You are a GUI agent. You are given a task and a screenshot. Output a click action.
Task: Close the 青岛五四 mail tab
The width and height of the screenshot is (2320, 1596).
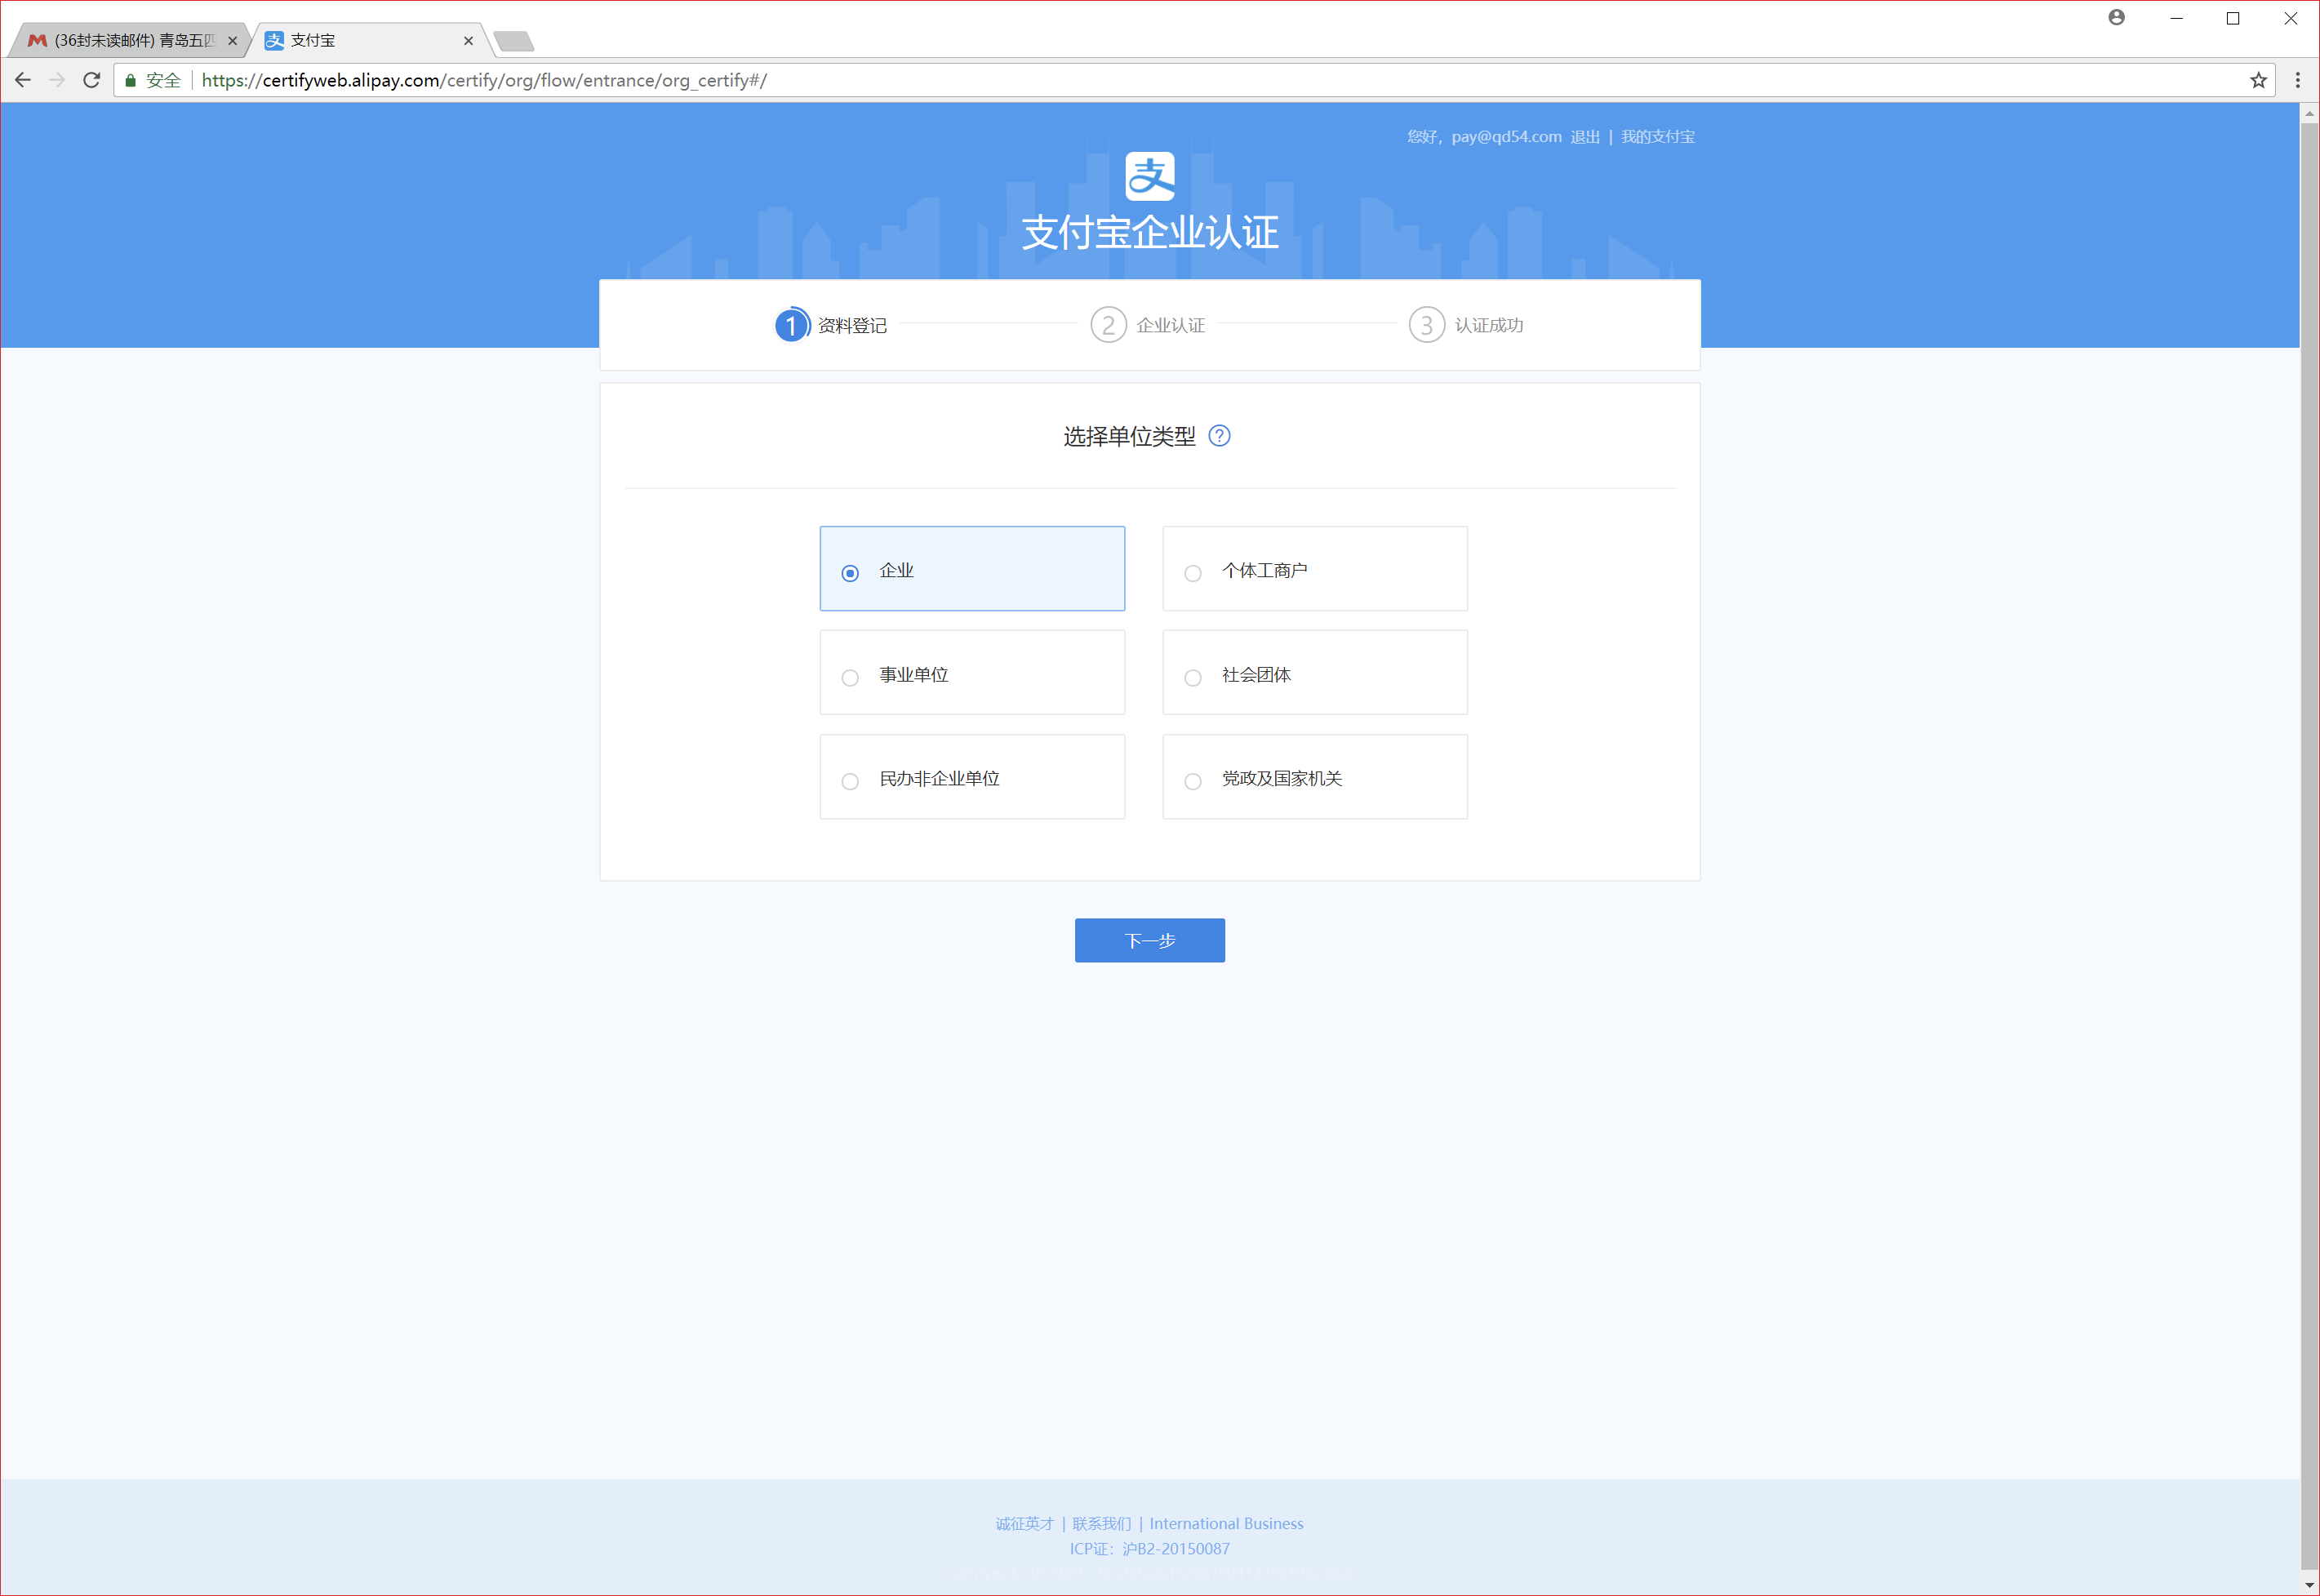point(232,41)
